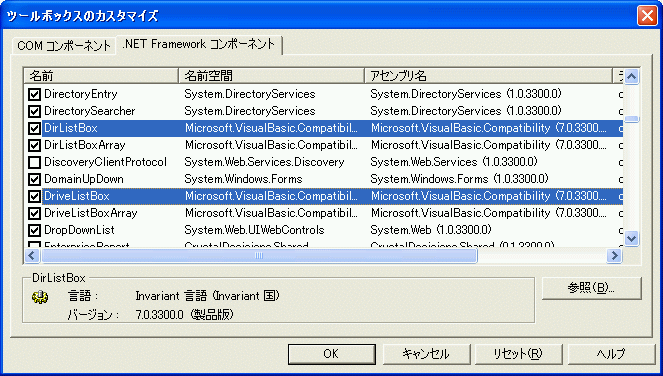Click the System.Web.UI.WebControls namespace cell

pos(254,230)
